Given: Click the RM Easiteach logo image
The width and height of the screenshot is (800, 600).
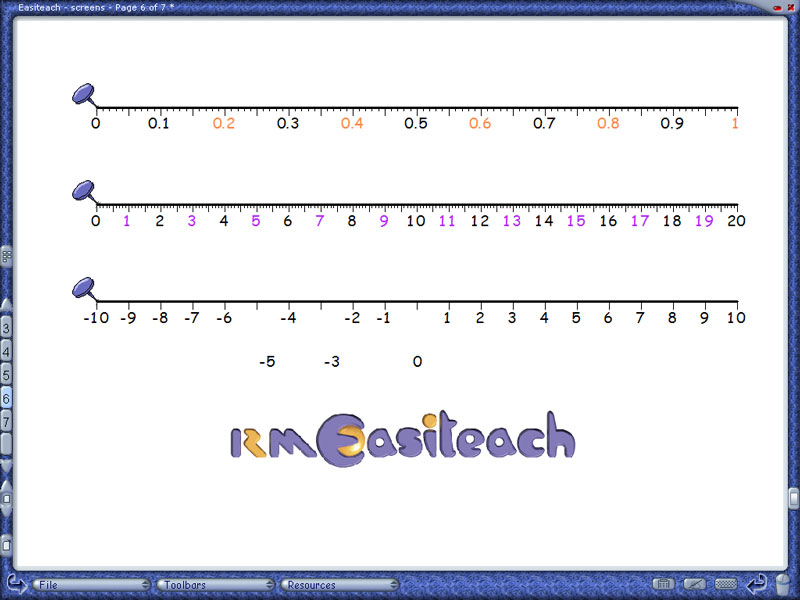Looking at the screenshot, I should (403, 438).
